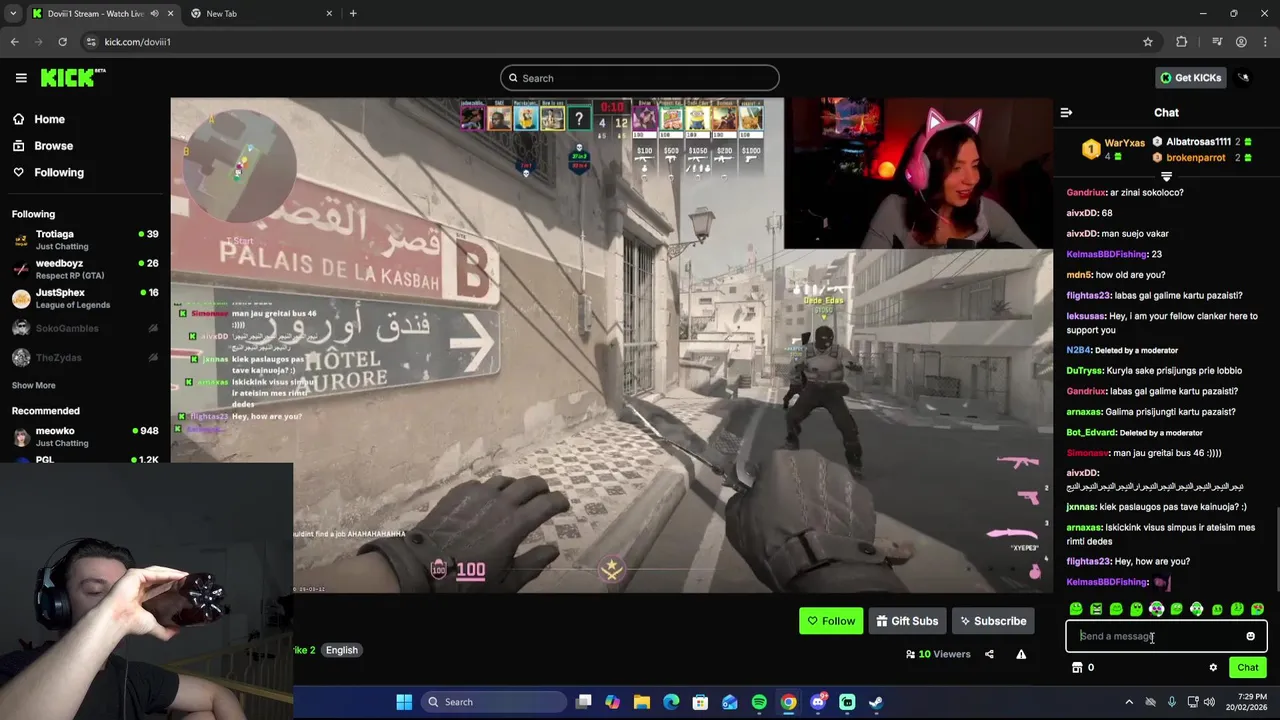Image resolution: width=1280 pixels, height=720 pixels.
Task: Click the Gift Subs button
Action: (x=907, y=621)
